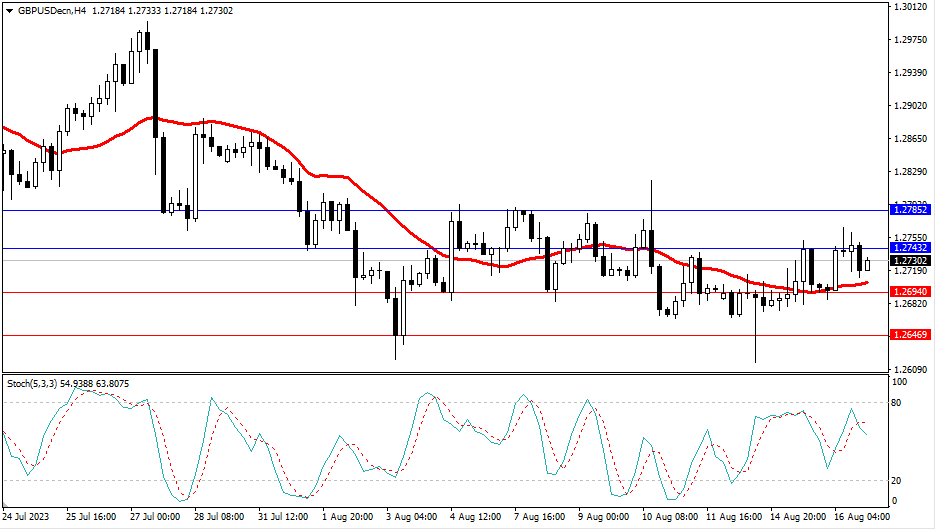The height and width of the screenshot is (529, 935).
Task: Click the black 1.26469 price label
Action: [x=910, y=335]
